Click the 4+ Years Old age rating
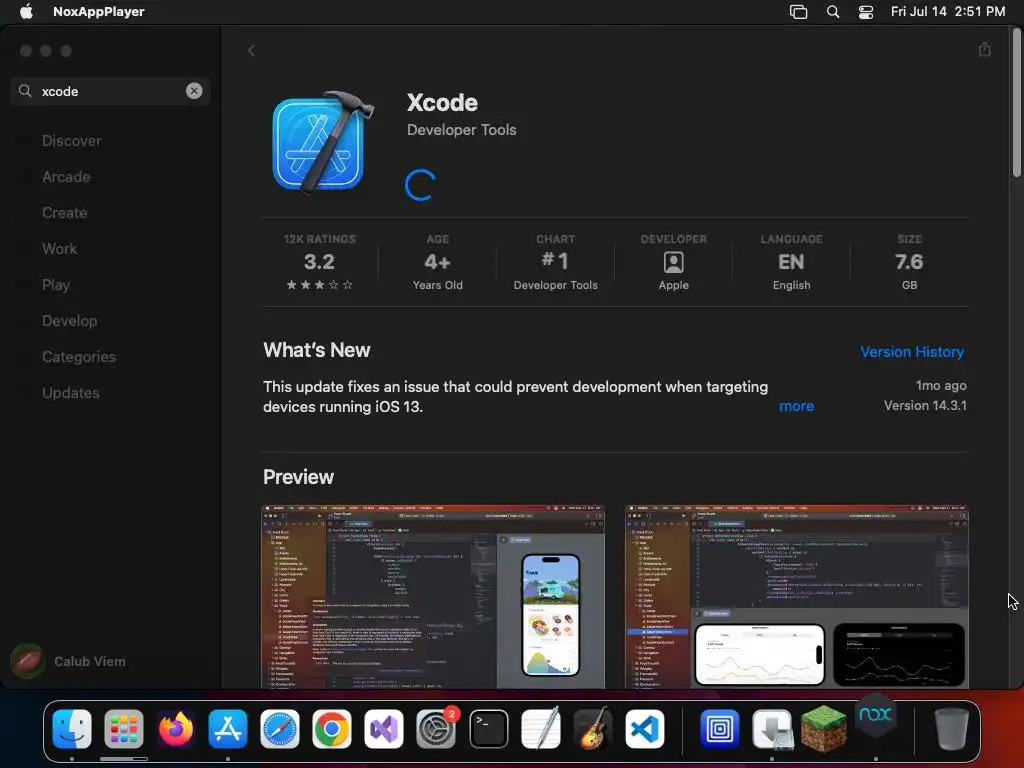 438,262
